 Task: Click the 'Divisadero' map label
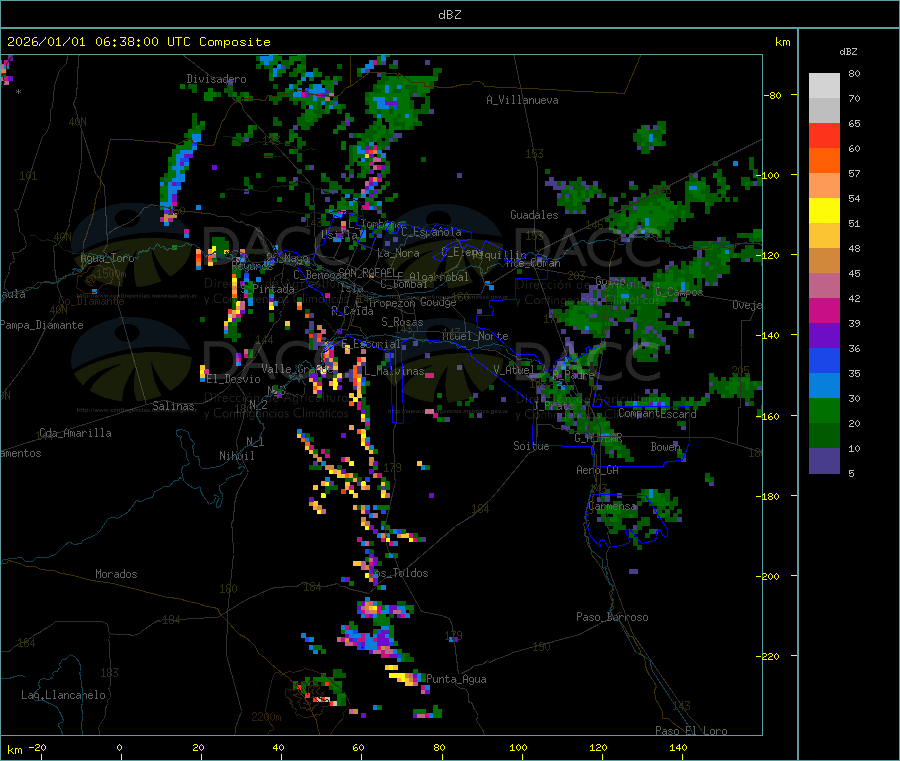point(216,79)
